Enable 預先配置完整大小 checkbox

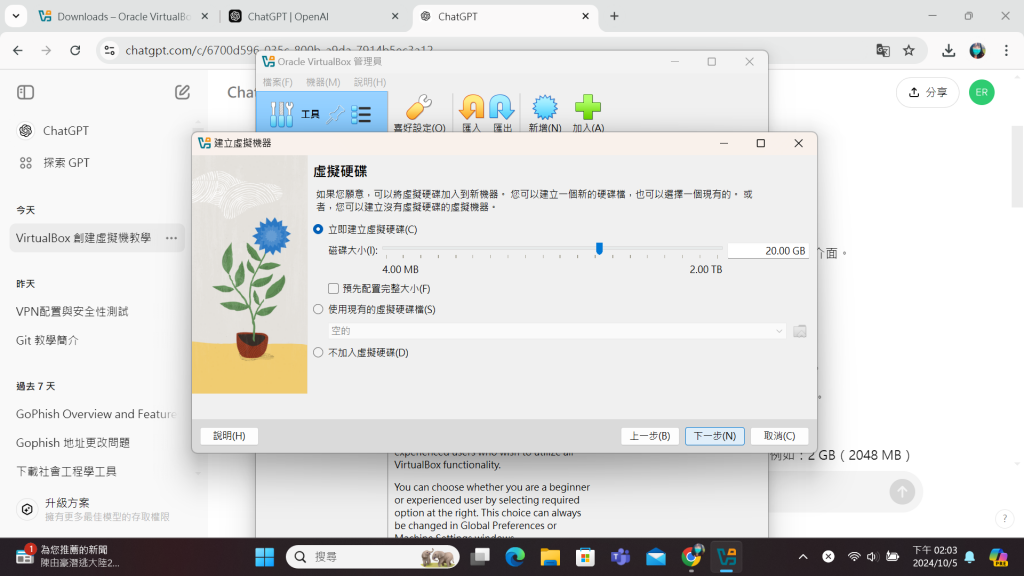coord(334,289)
